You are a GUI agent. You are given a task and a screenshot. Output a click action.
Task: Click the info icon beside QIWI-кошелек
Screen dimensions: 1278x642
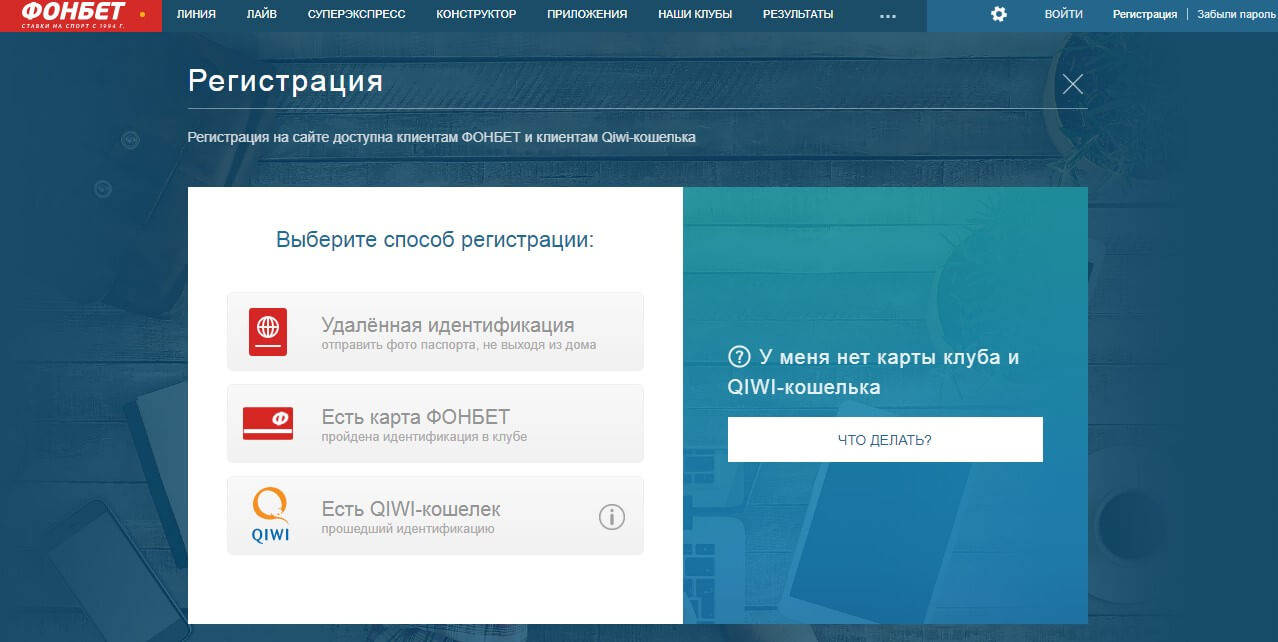(x=611, y=516)
